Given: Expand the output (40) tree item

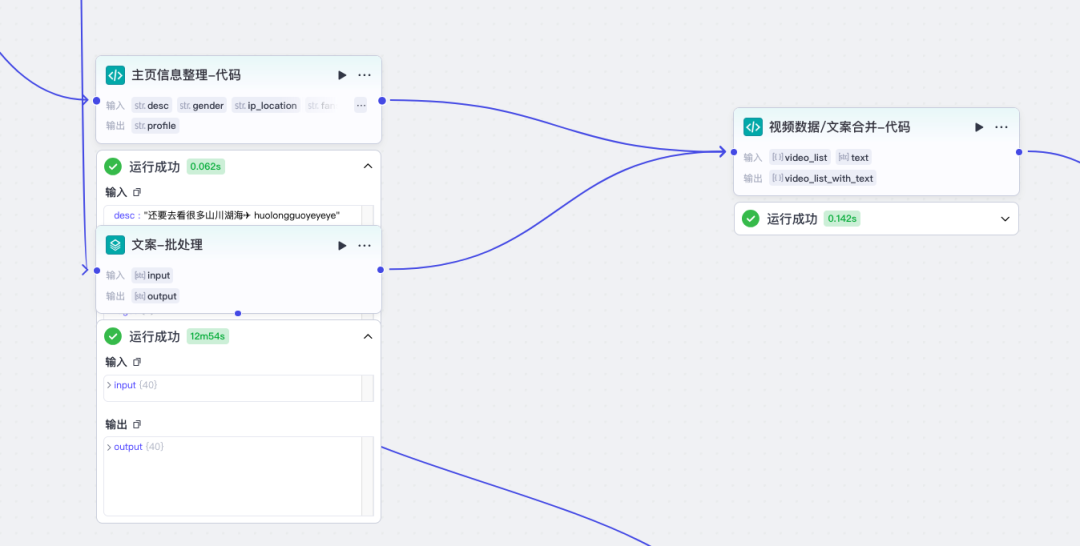Looking at the screenshot, I should pyautogui.click(x=109, y=447).
